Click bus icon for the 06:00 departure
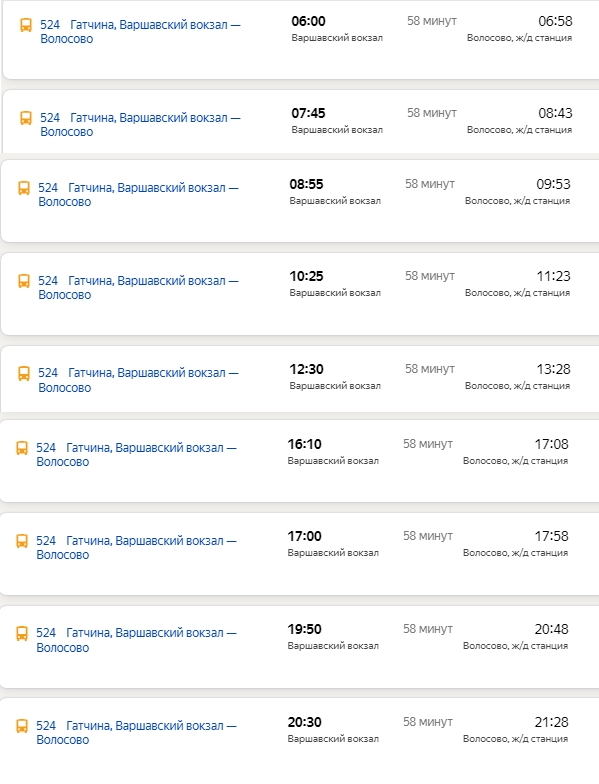 coord(26,25)
